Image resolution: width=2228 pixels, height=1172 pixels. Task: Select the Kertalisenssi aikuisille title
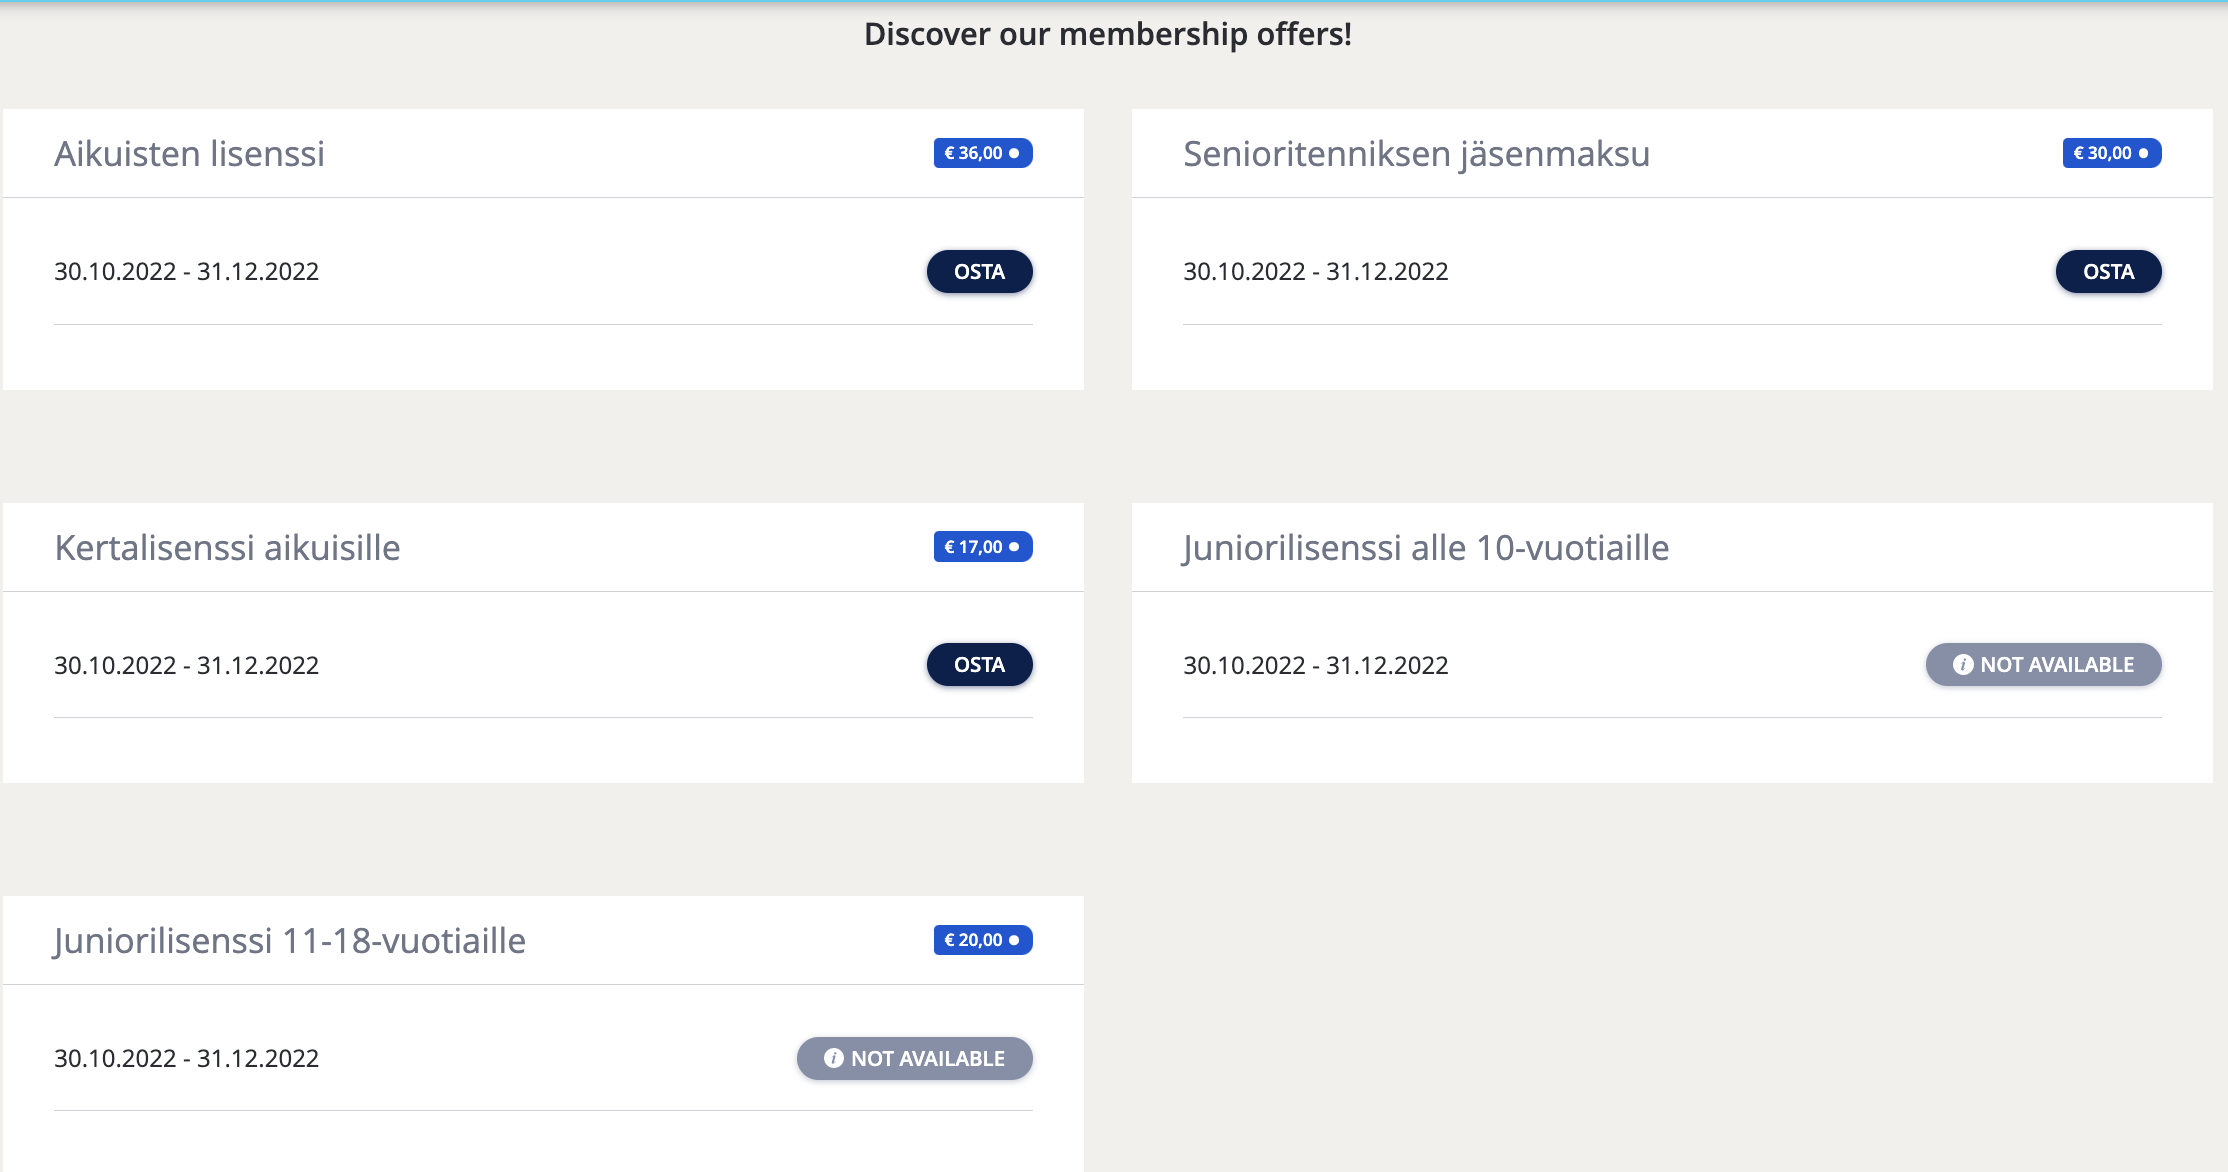pos(227,548)
